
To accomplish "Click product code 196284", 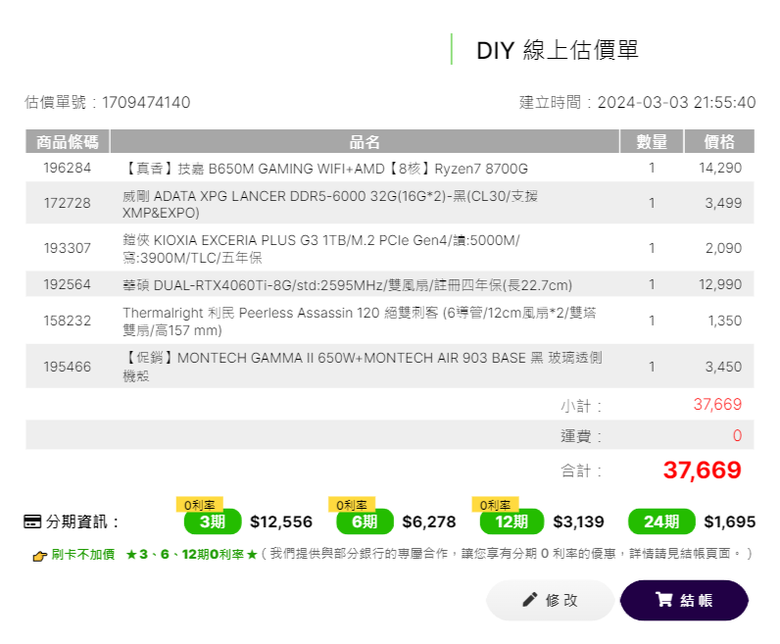I will click(x=67, y=168).
